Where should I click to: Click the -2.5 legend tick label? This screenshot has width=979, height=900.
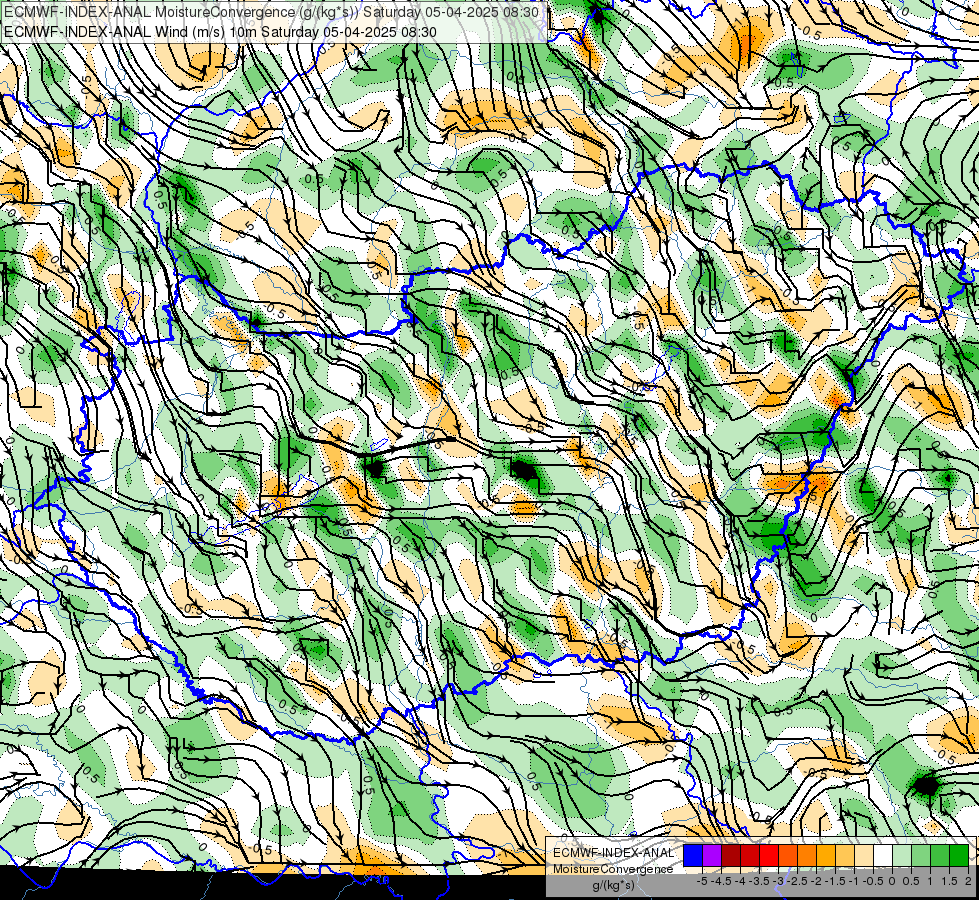pyautogui.click(x=797, y=881)
